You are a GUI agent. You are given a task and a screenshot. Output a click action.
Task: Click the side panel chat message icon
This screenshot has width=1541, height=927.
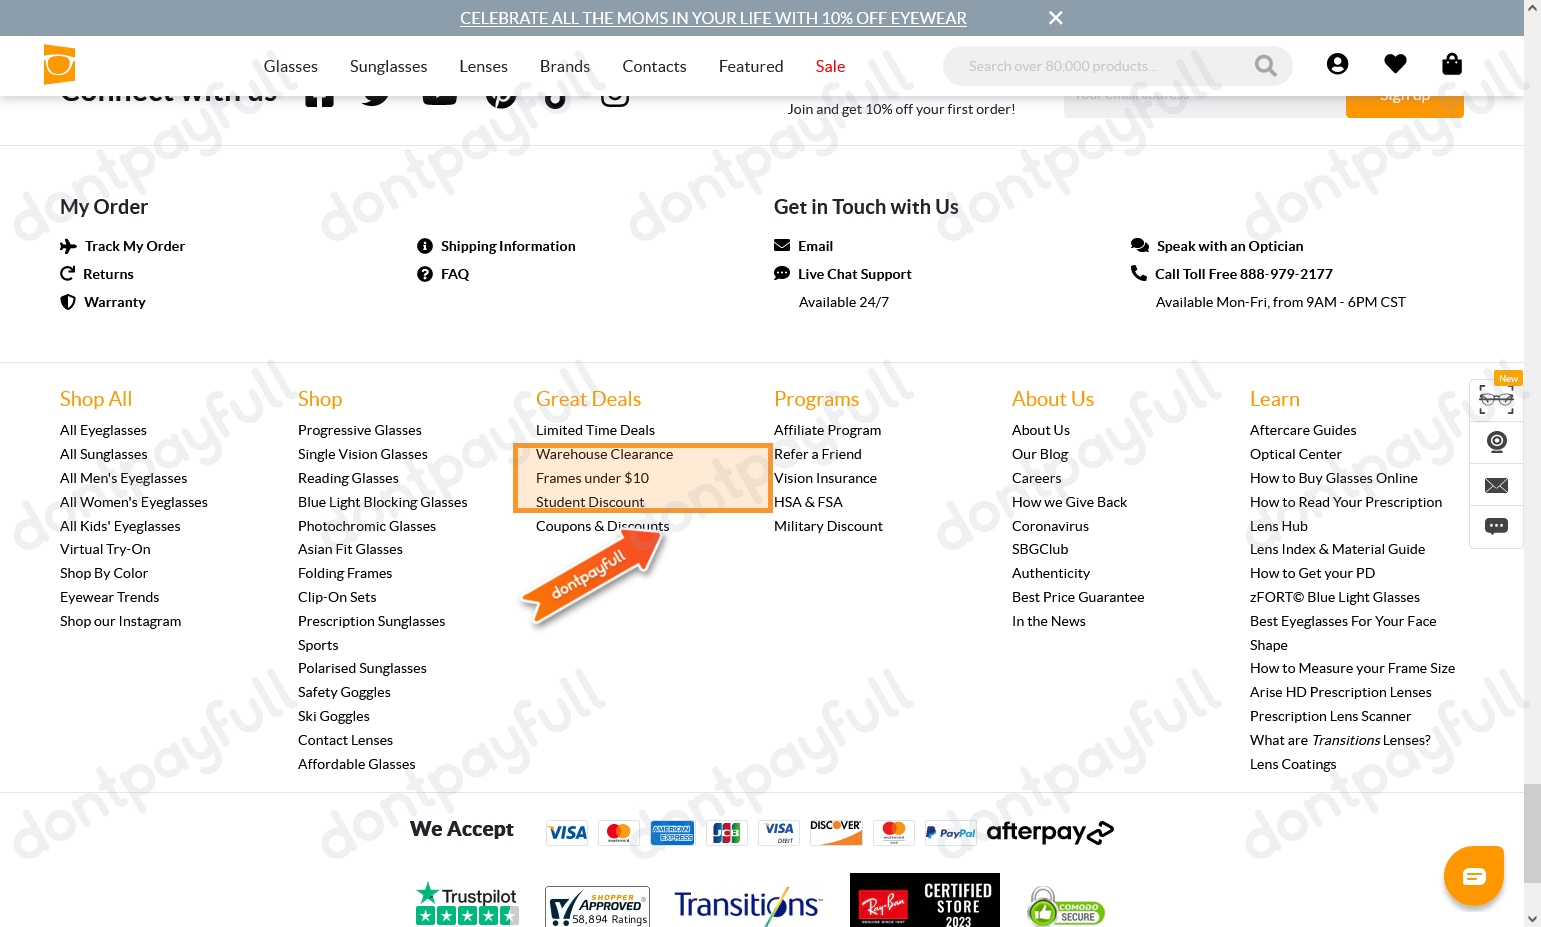1496,526
